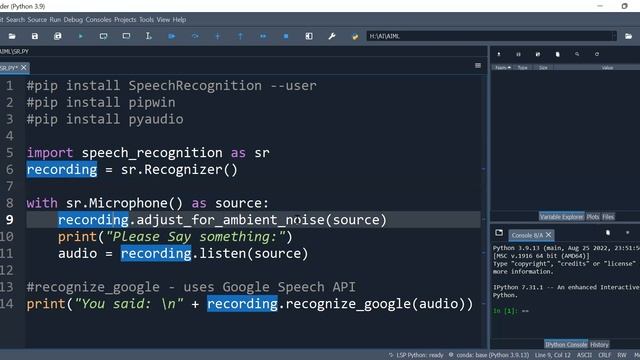Switch to the Files tab
Image resolution: width=640 pixels, height=360 pixels.
coord(608,217)
